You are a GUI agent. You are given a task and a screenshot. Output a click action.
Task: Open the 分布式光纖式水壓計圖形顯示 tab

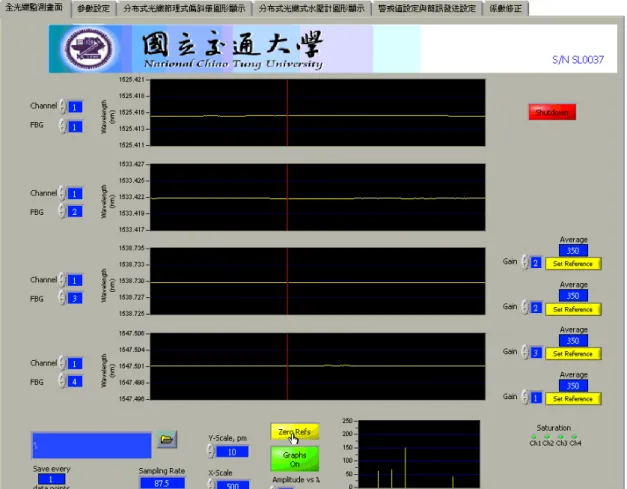click(312, 8)
